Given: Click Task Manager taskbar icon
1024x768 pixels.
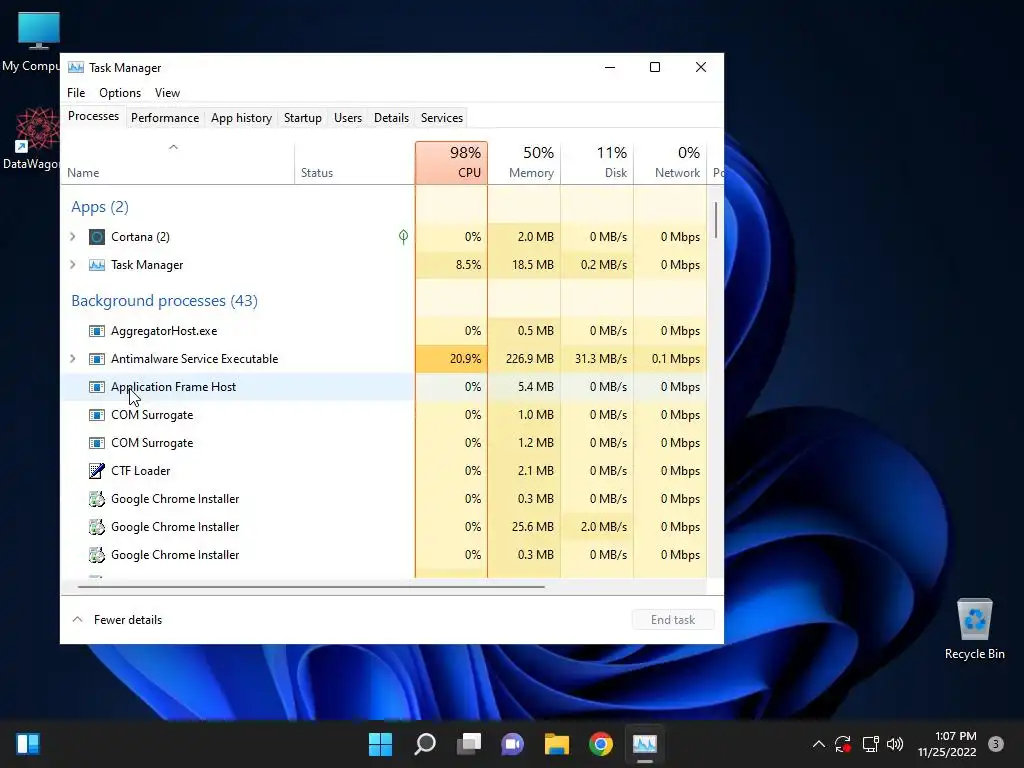Looking at the screenshot, I should point(645,744).
